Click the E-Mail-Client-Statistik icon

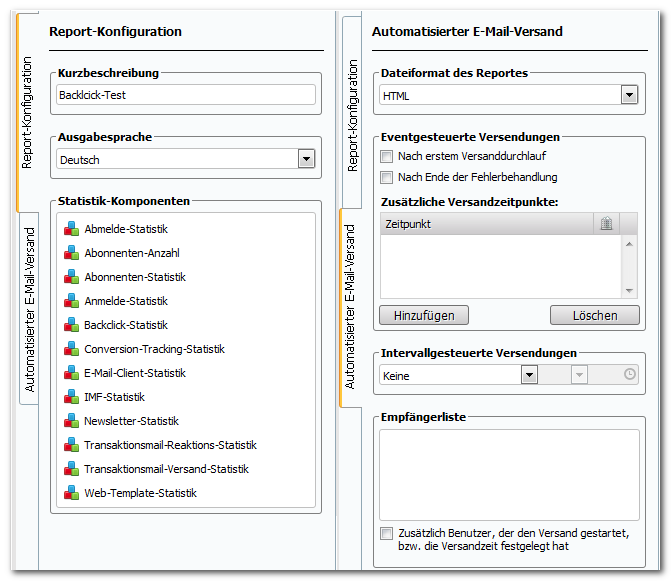71,373
